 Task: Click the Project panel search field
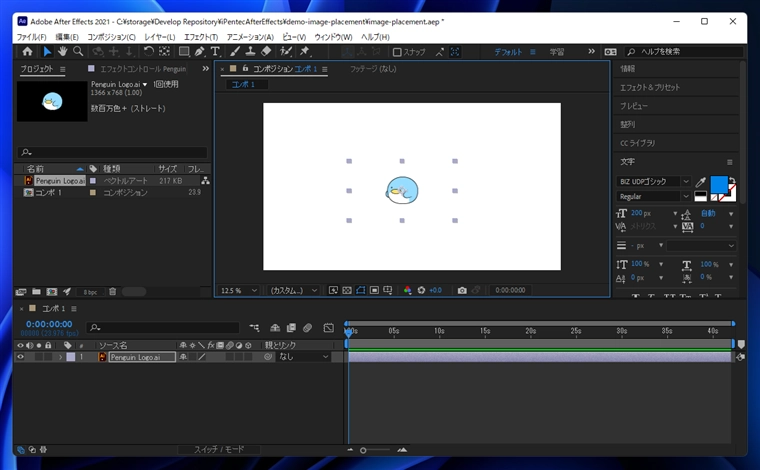tap(112, 152)
